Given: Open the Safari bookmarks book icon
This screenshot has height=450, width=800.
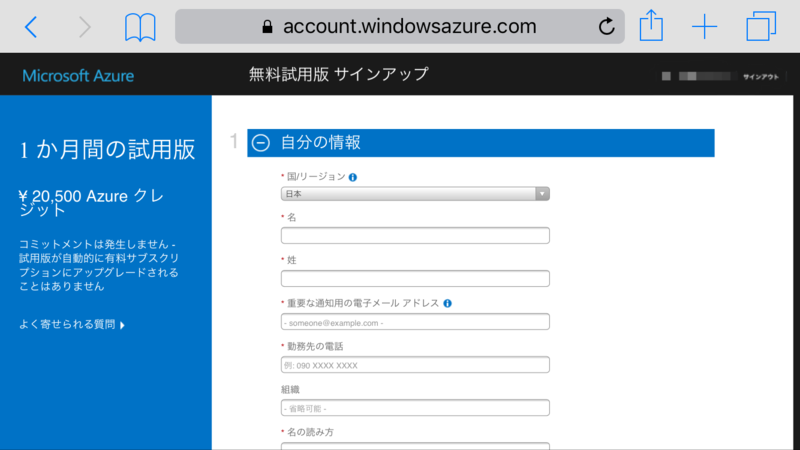Looking at the screenshot, I should click(x=140, y=27).
